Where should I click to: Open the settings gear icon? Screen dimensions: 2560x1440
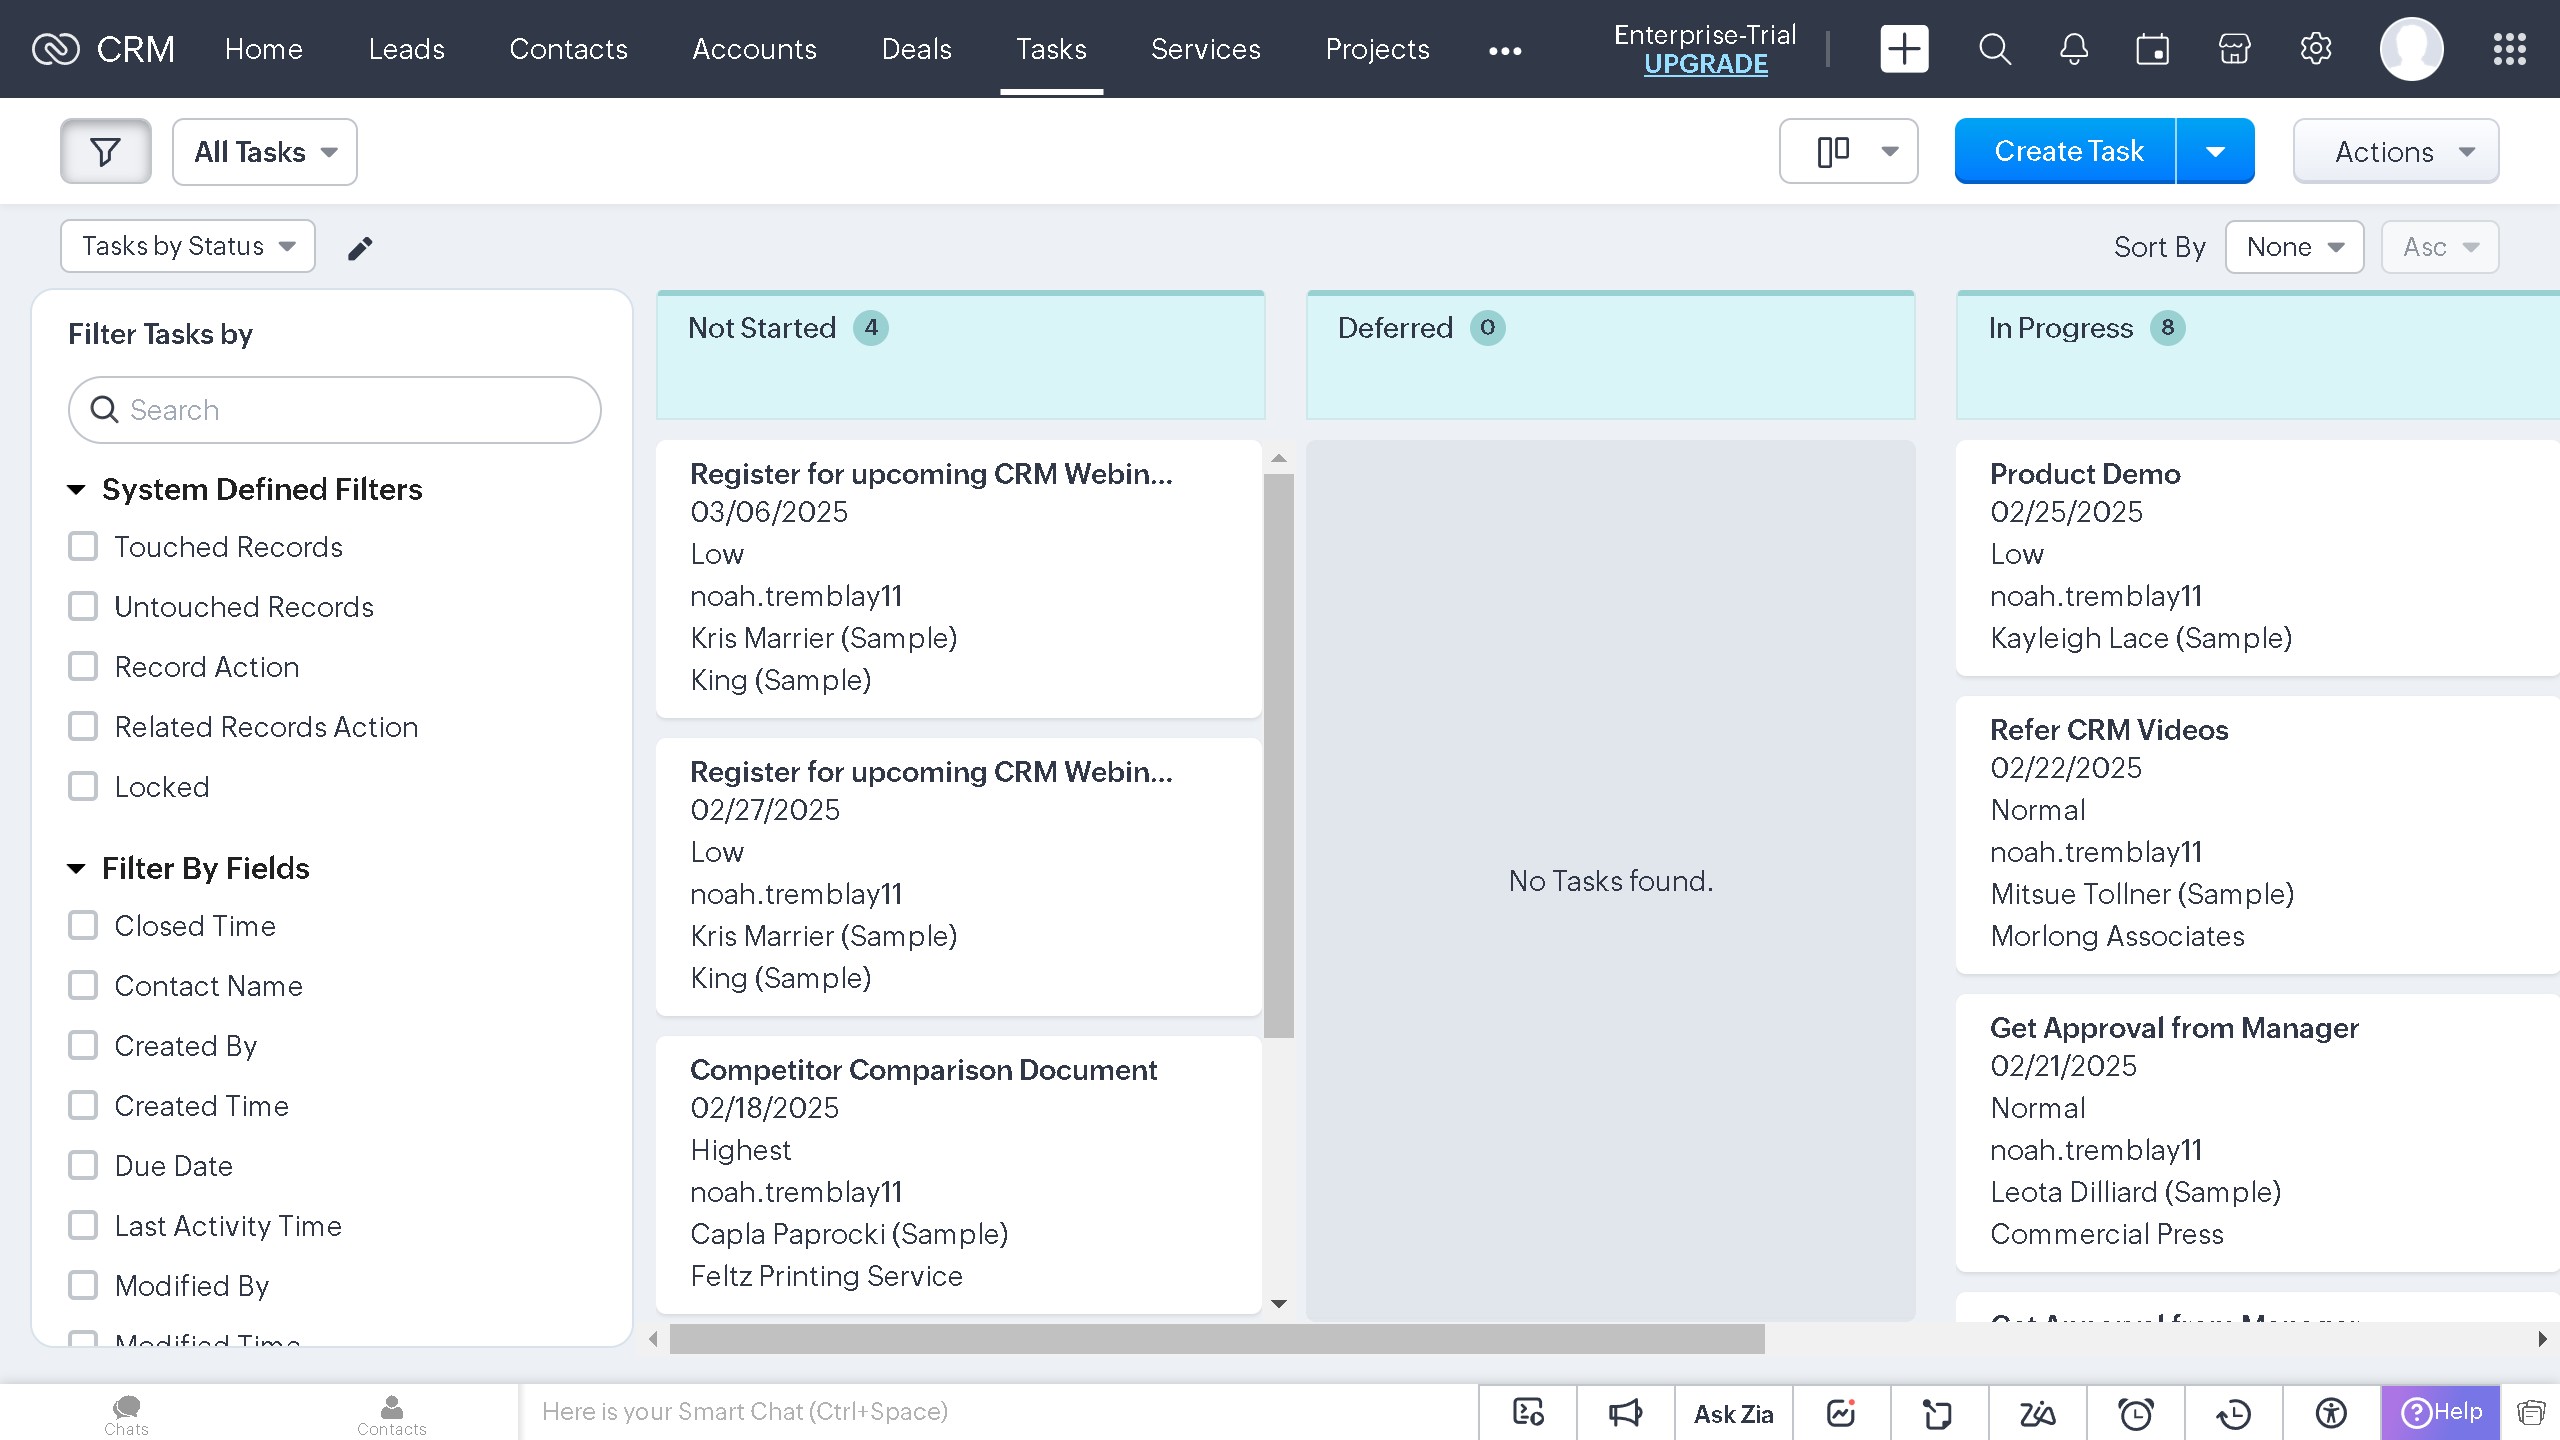point(2315,49)
